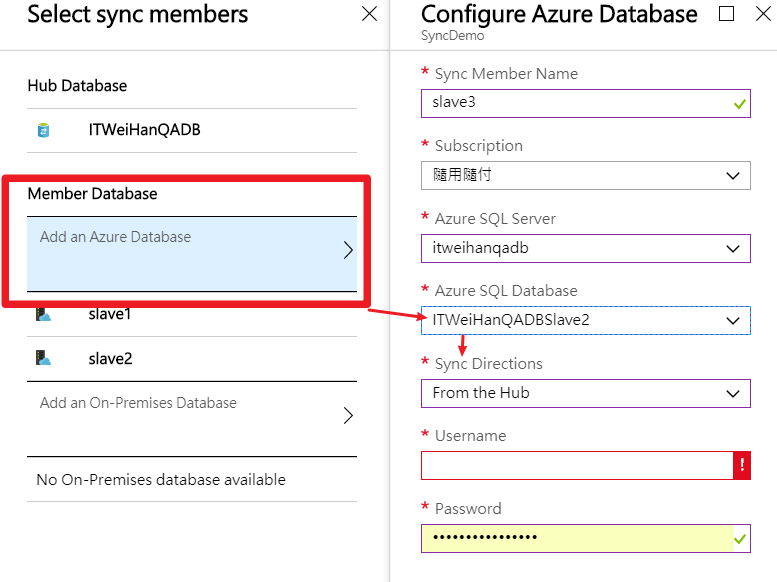This screenshot has width=777, height=582.
Task: Click the slave2 database icon
Action: pyautogui.click(x=44, y=357)
